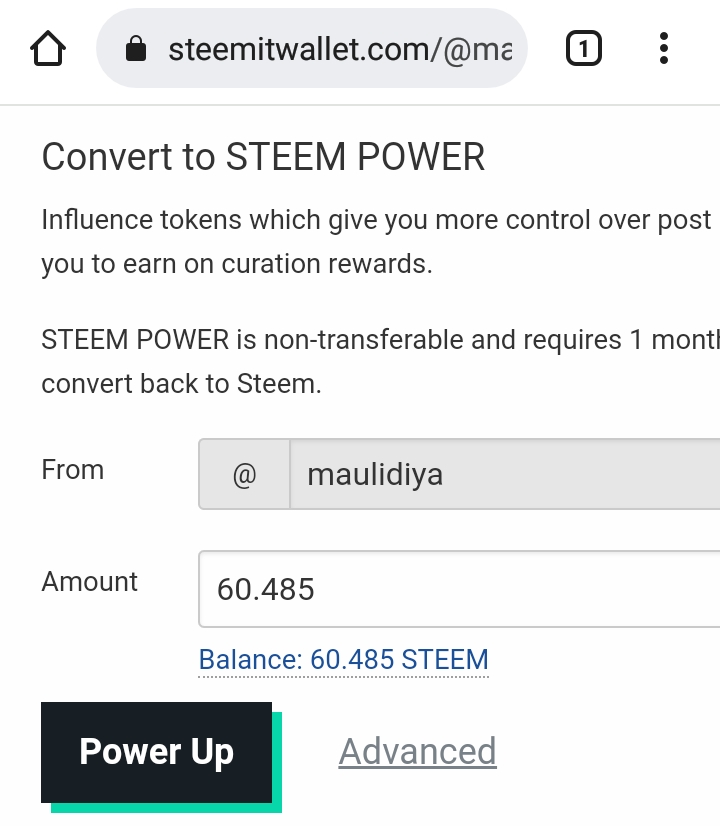Click the word Steem in convert back text
This screenshot has height=826, width=720.
[x=279, y=384]
